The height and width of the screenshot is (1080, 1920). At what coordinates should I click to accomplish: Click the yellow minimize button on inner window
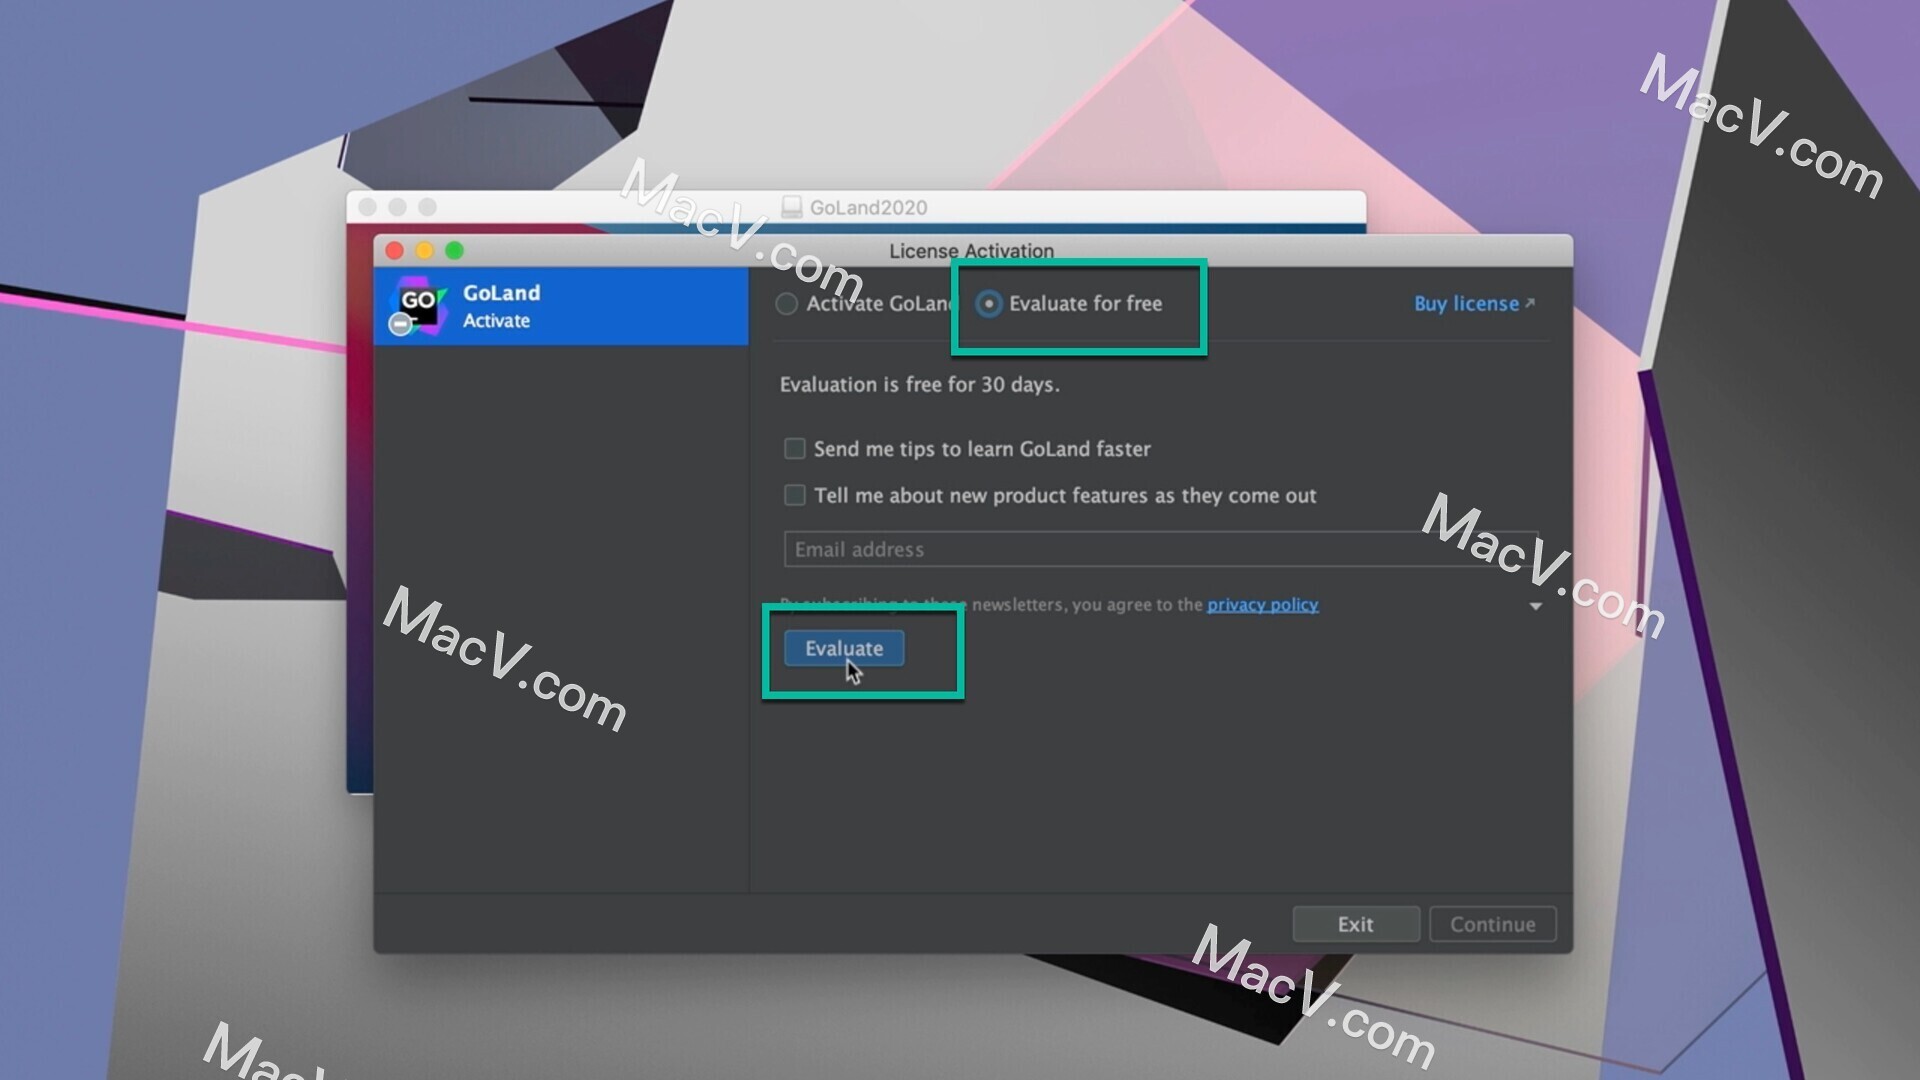(x=427, y=251)
